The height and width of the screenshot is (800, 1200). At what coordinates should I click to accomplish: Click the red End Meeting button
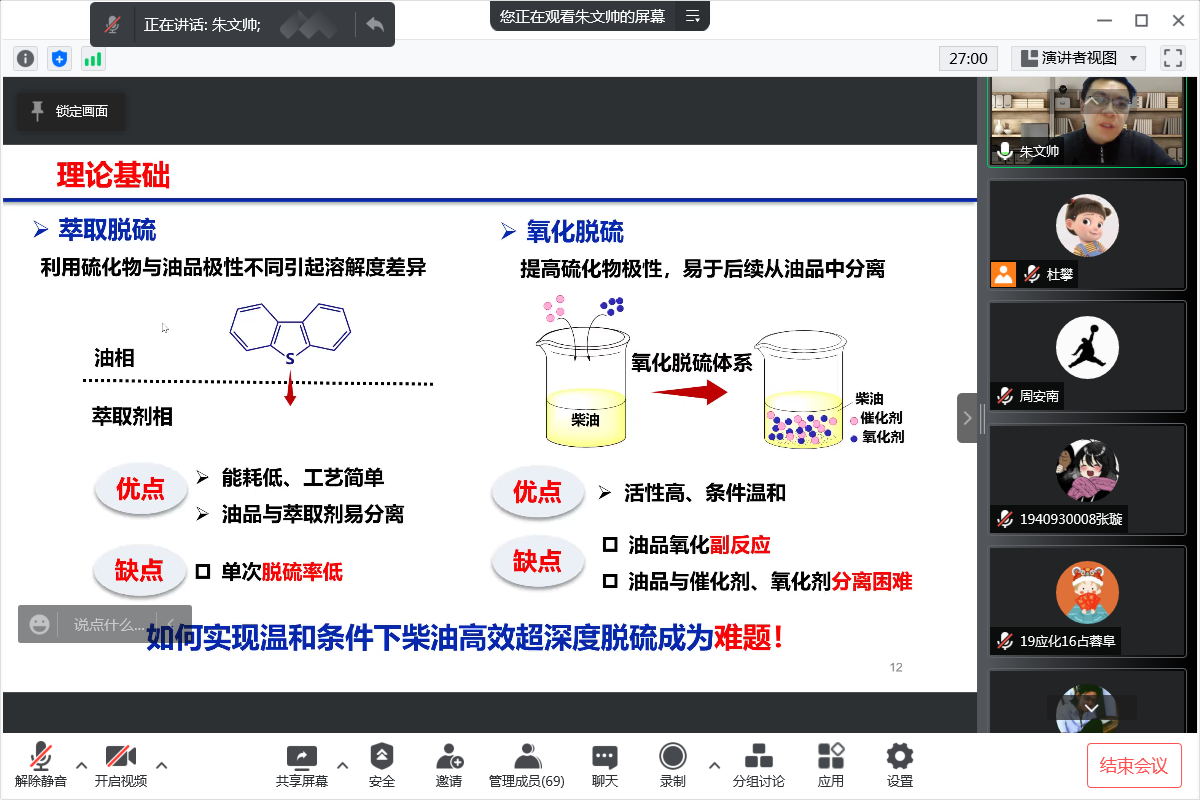[x=1134, y=766]
